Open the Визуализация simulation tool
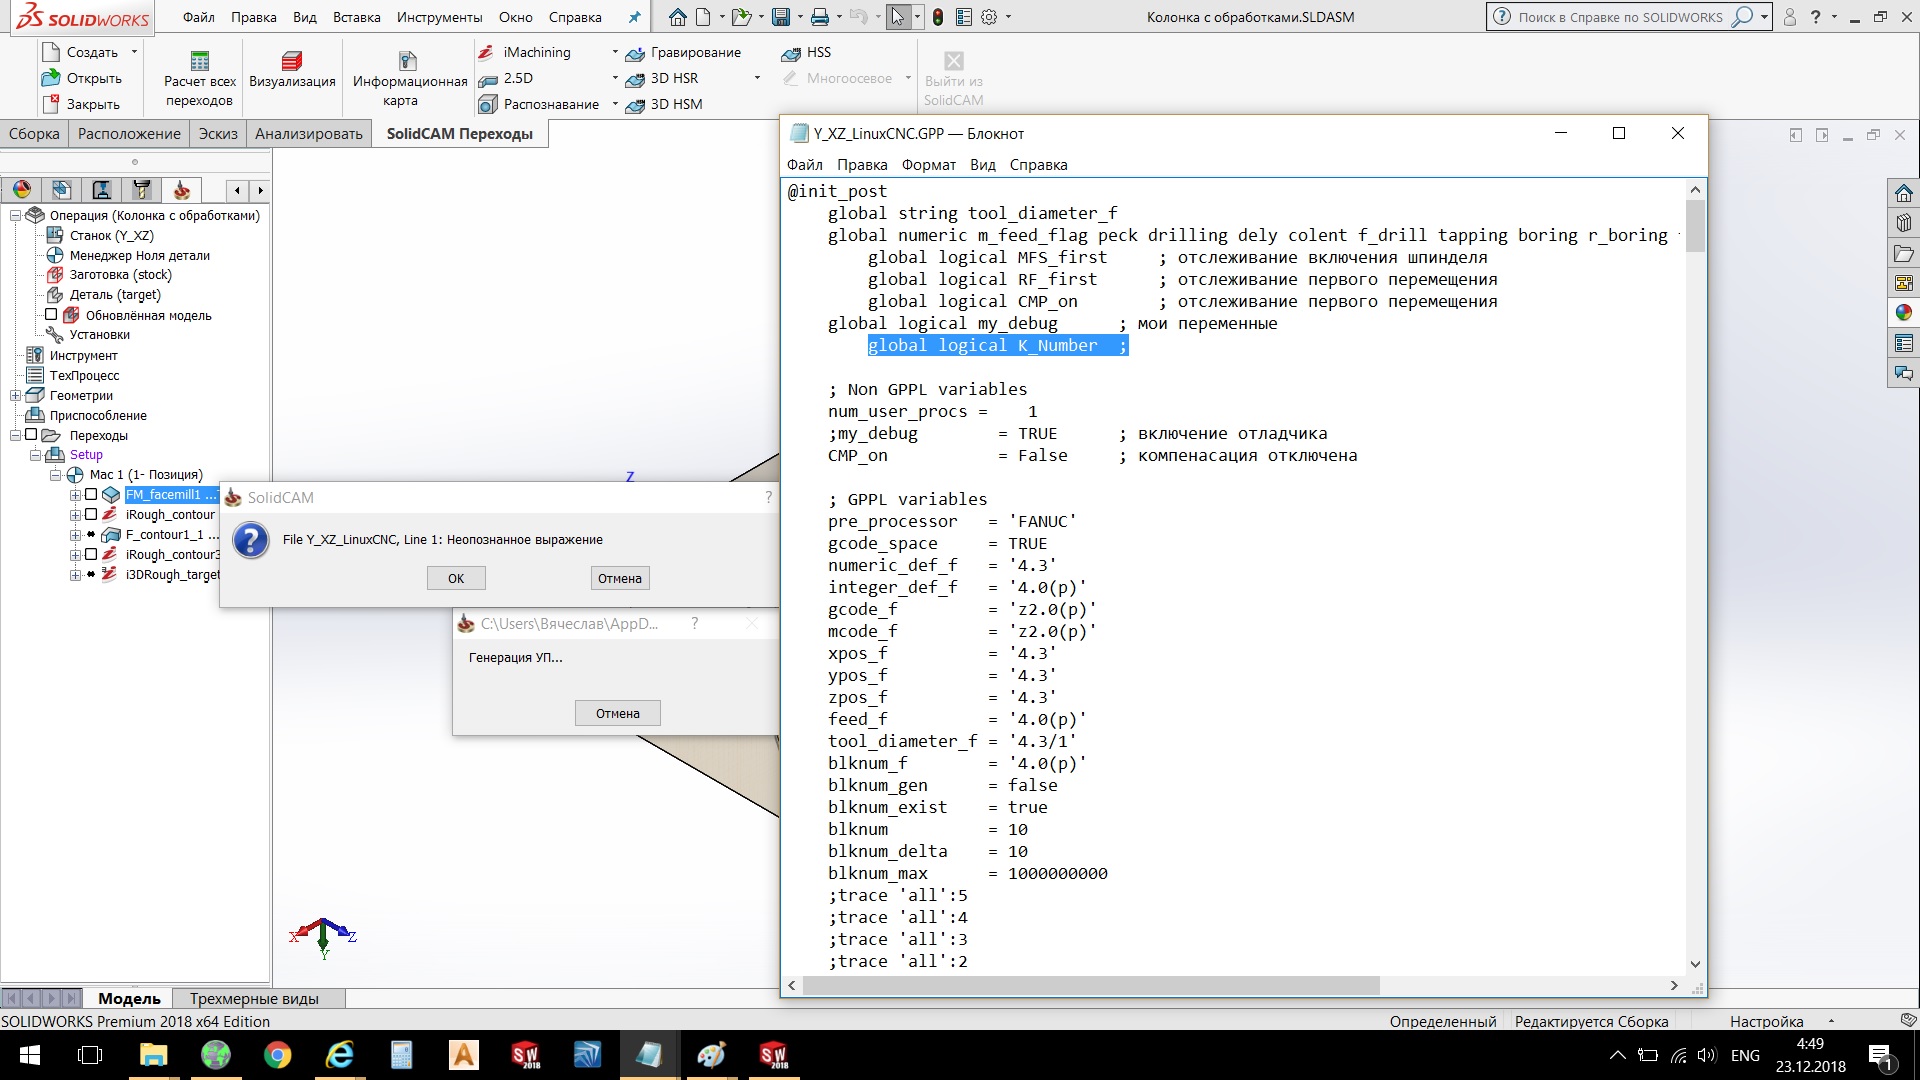Viewport: 1920px width, 1080px height. click(292, 61)
